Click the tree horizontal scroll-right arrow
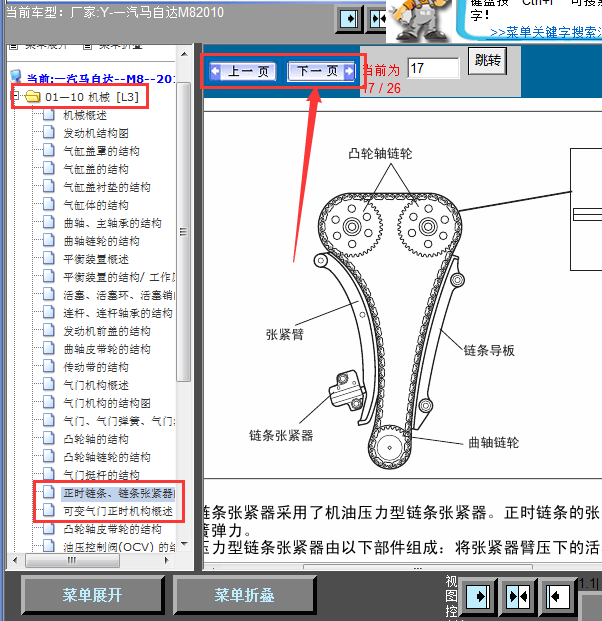 click(x=167, y=560)
